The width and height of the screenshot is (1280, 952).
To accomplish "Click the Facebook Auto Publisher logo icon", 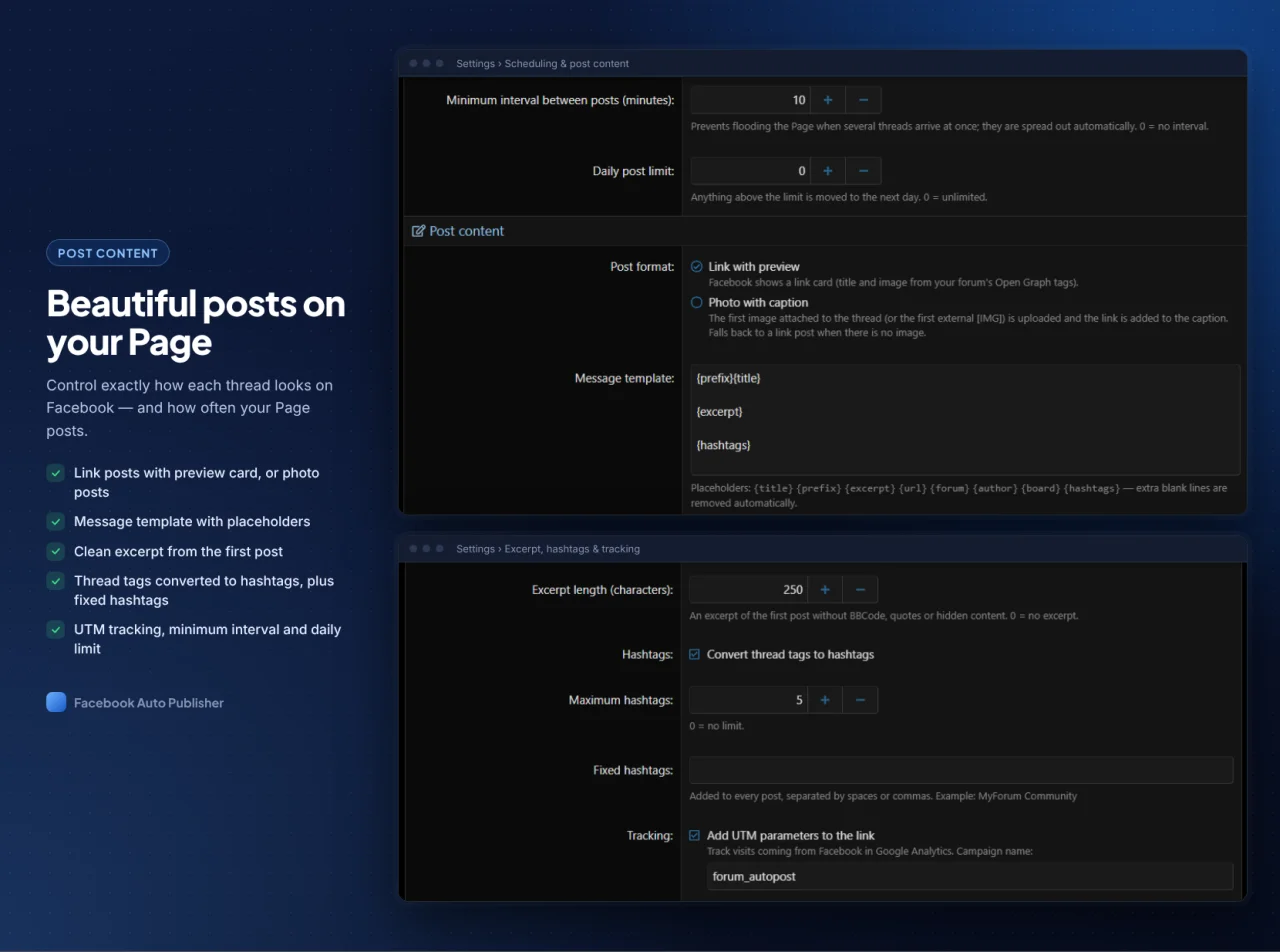I will [x=56, y=702].
